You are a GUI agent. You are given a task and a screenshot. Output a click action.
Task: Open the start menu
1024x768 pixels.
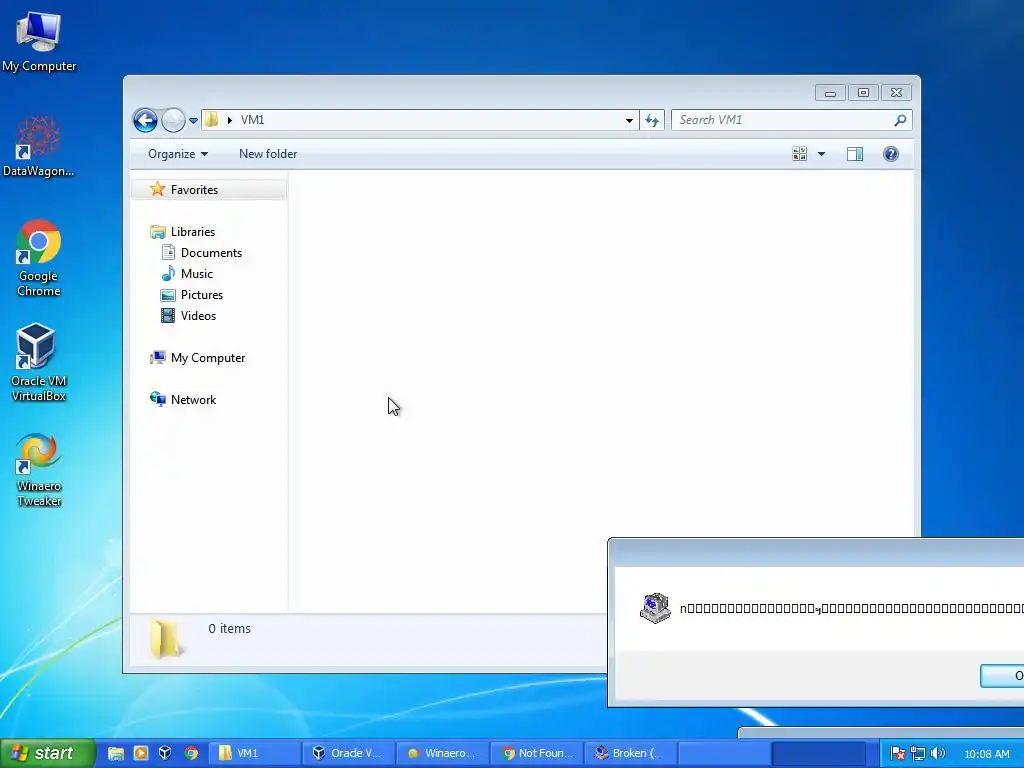[47, 753]
